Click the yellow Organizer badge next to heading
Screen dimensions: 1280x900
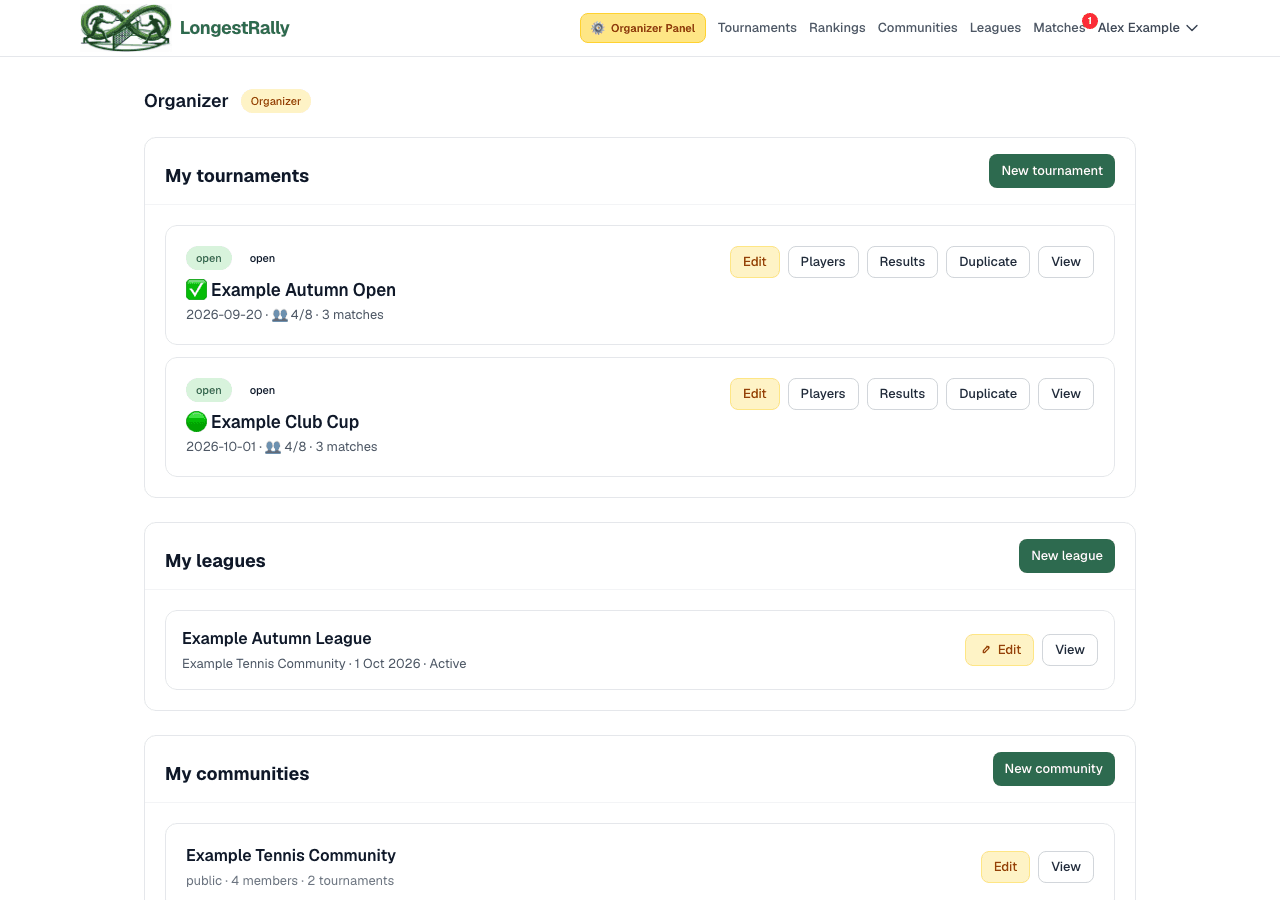276,101
